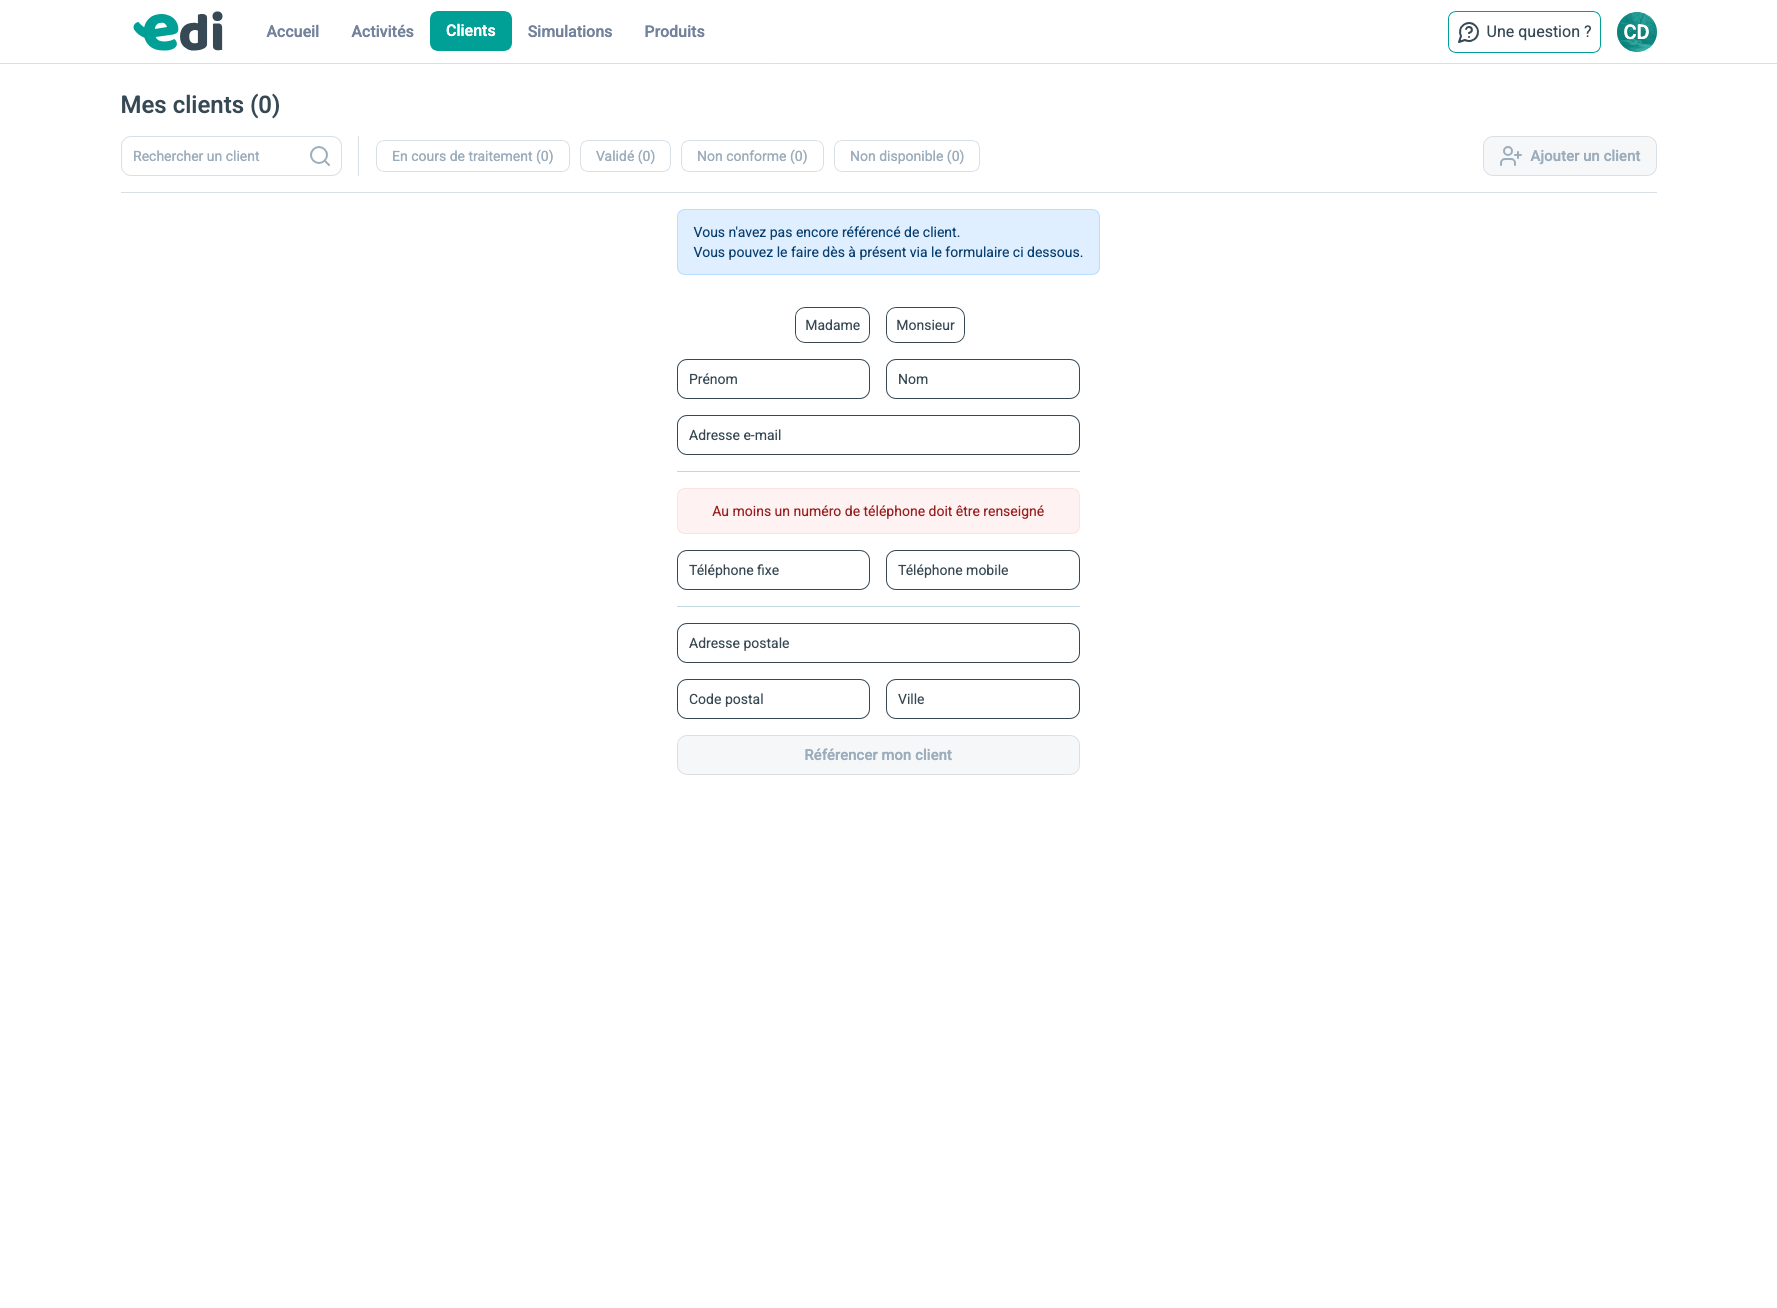Toggle the Non disponible filter
This screenshot has width=1777, height=1308.
click(906, 156)
